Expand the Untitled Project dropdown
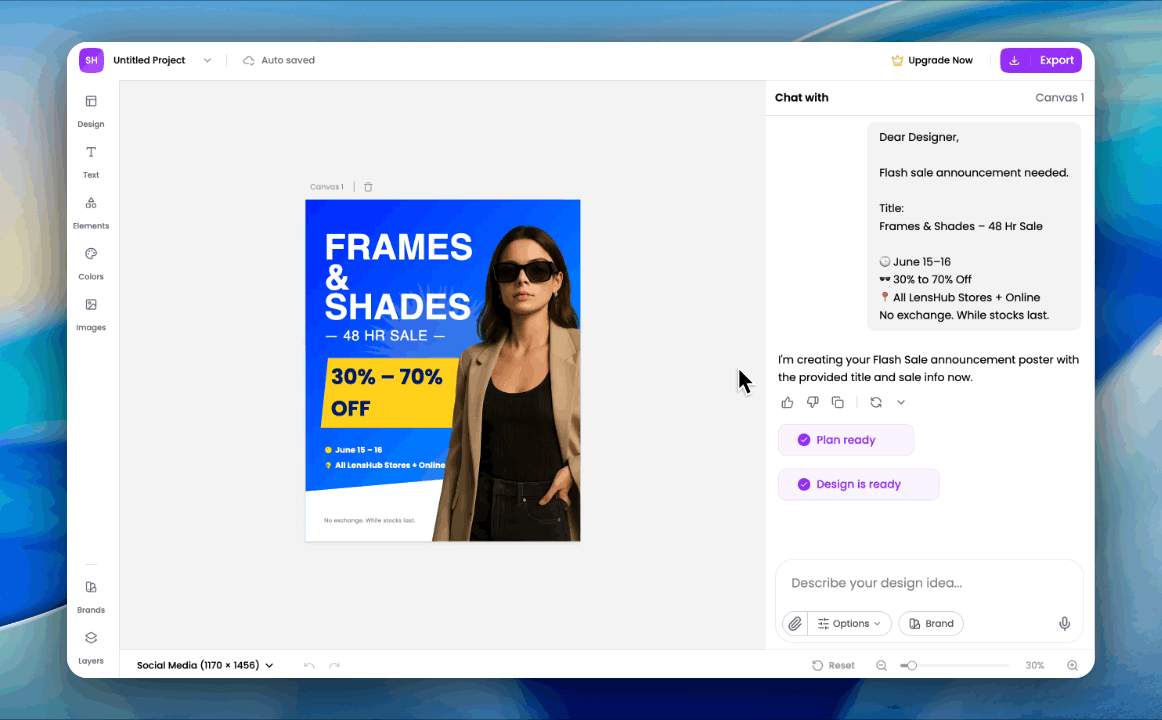This screenshot has width=1162, height=720. [207, 60]
